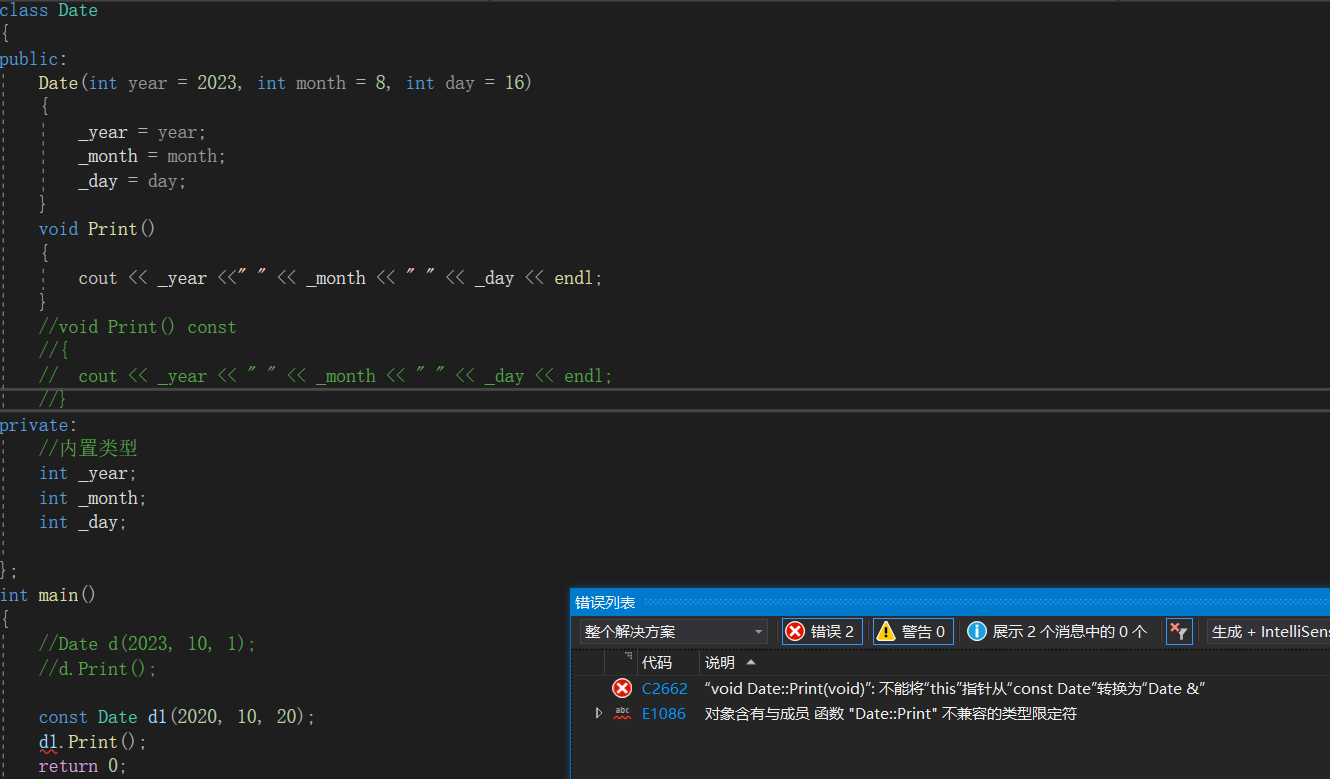Click the //Date d(2023, 10, 1); comment

(147, 644)
